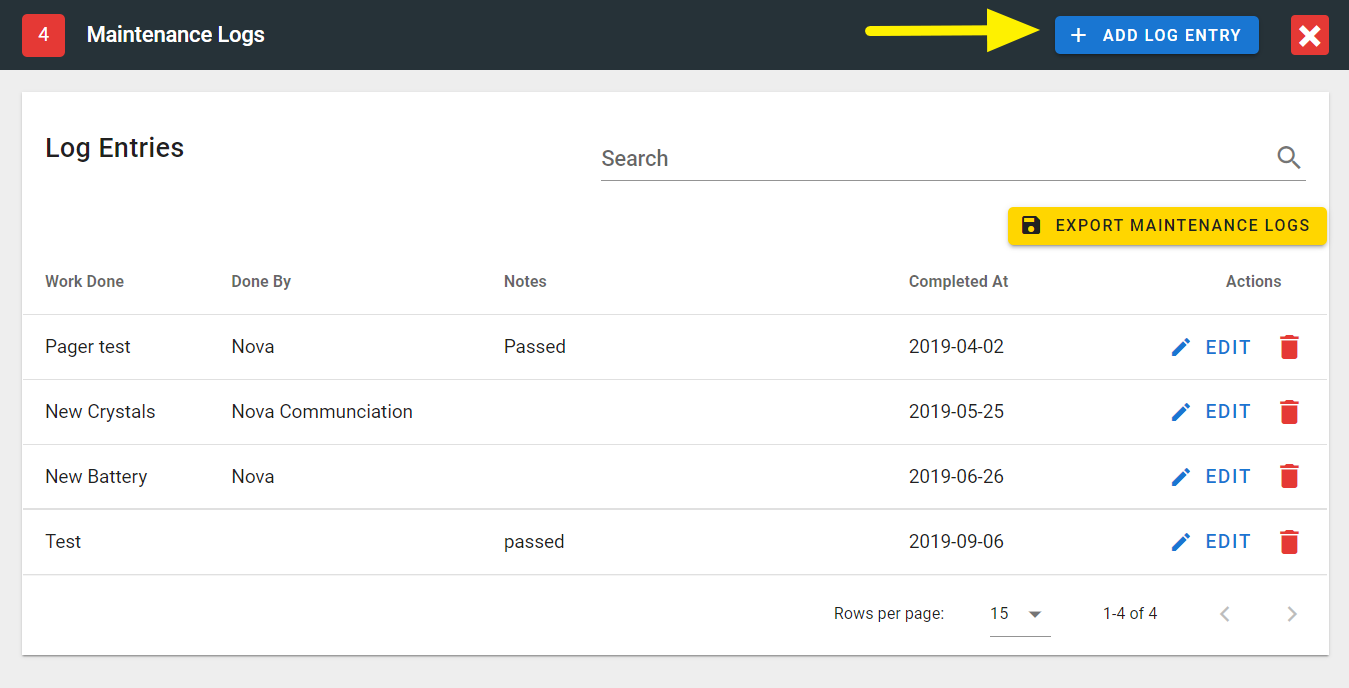Image resolution: width=1349 pixels, height=688 pixels.
Task: Edit the New Battery entry
Action: 1211,477
